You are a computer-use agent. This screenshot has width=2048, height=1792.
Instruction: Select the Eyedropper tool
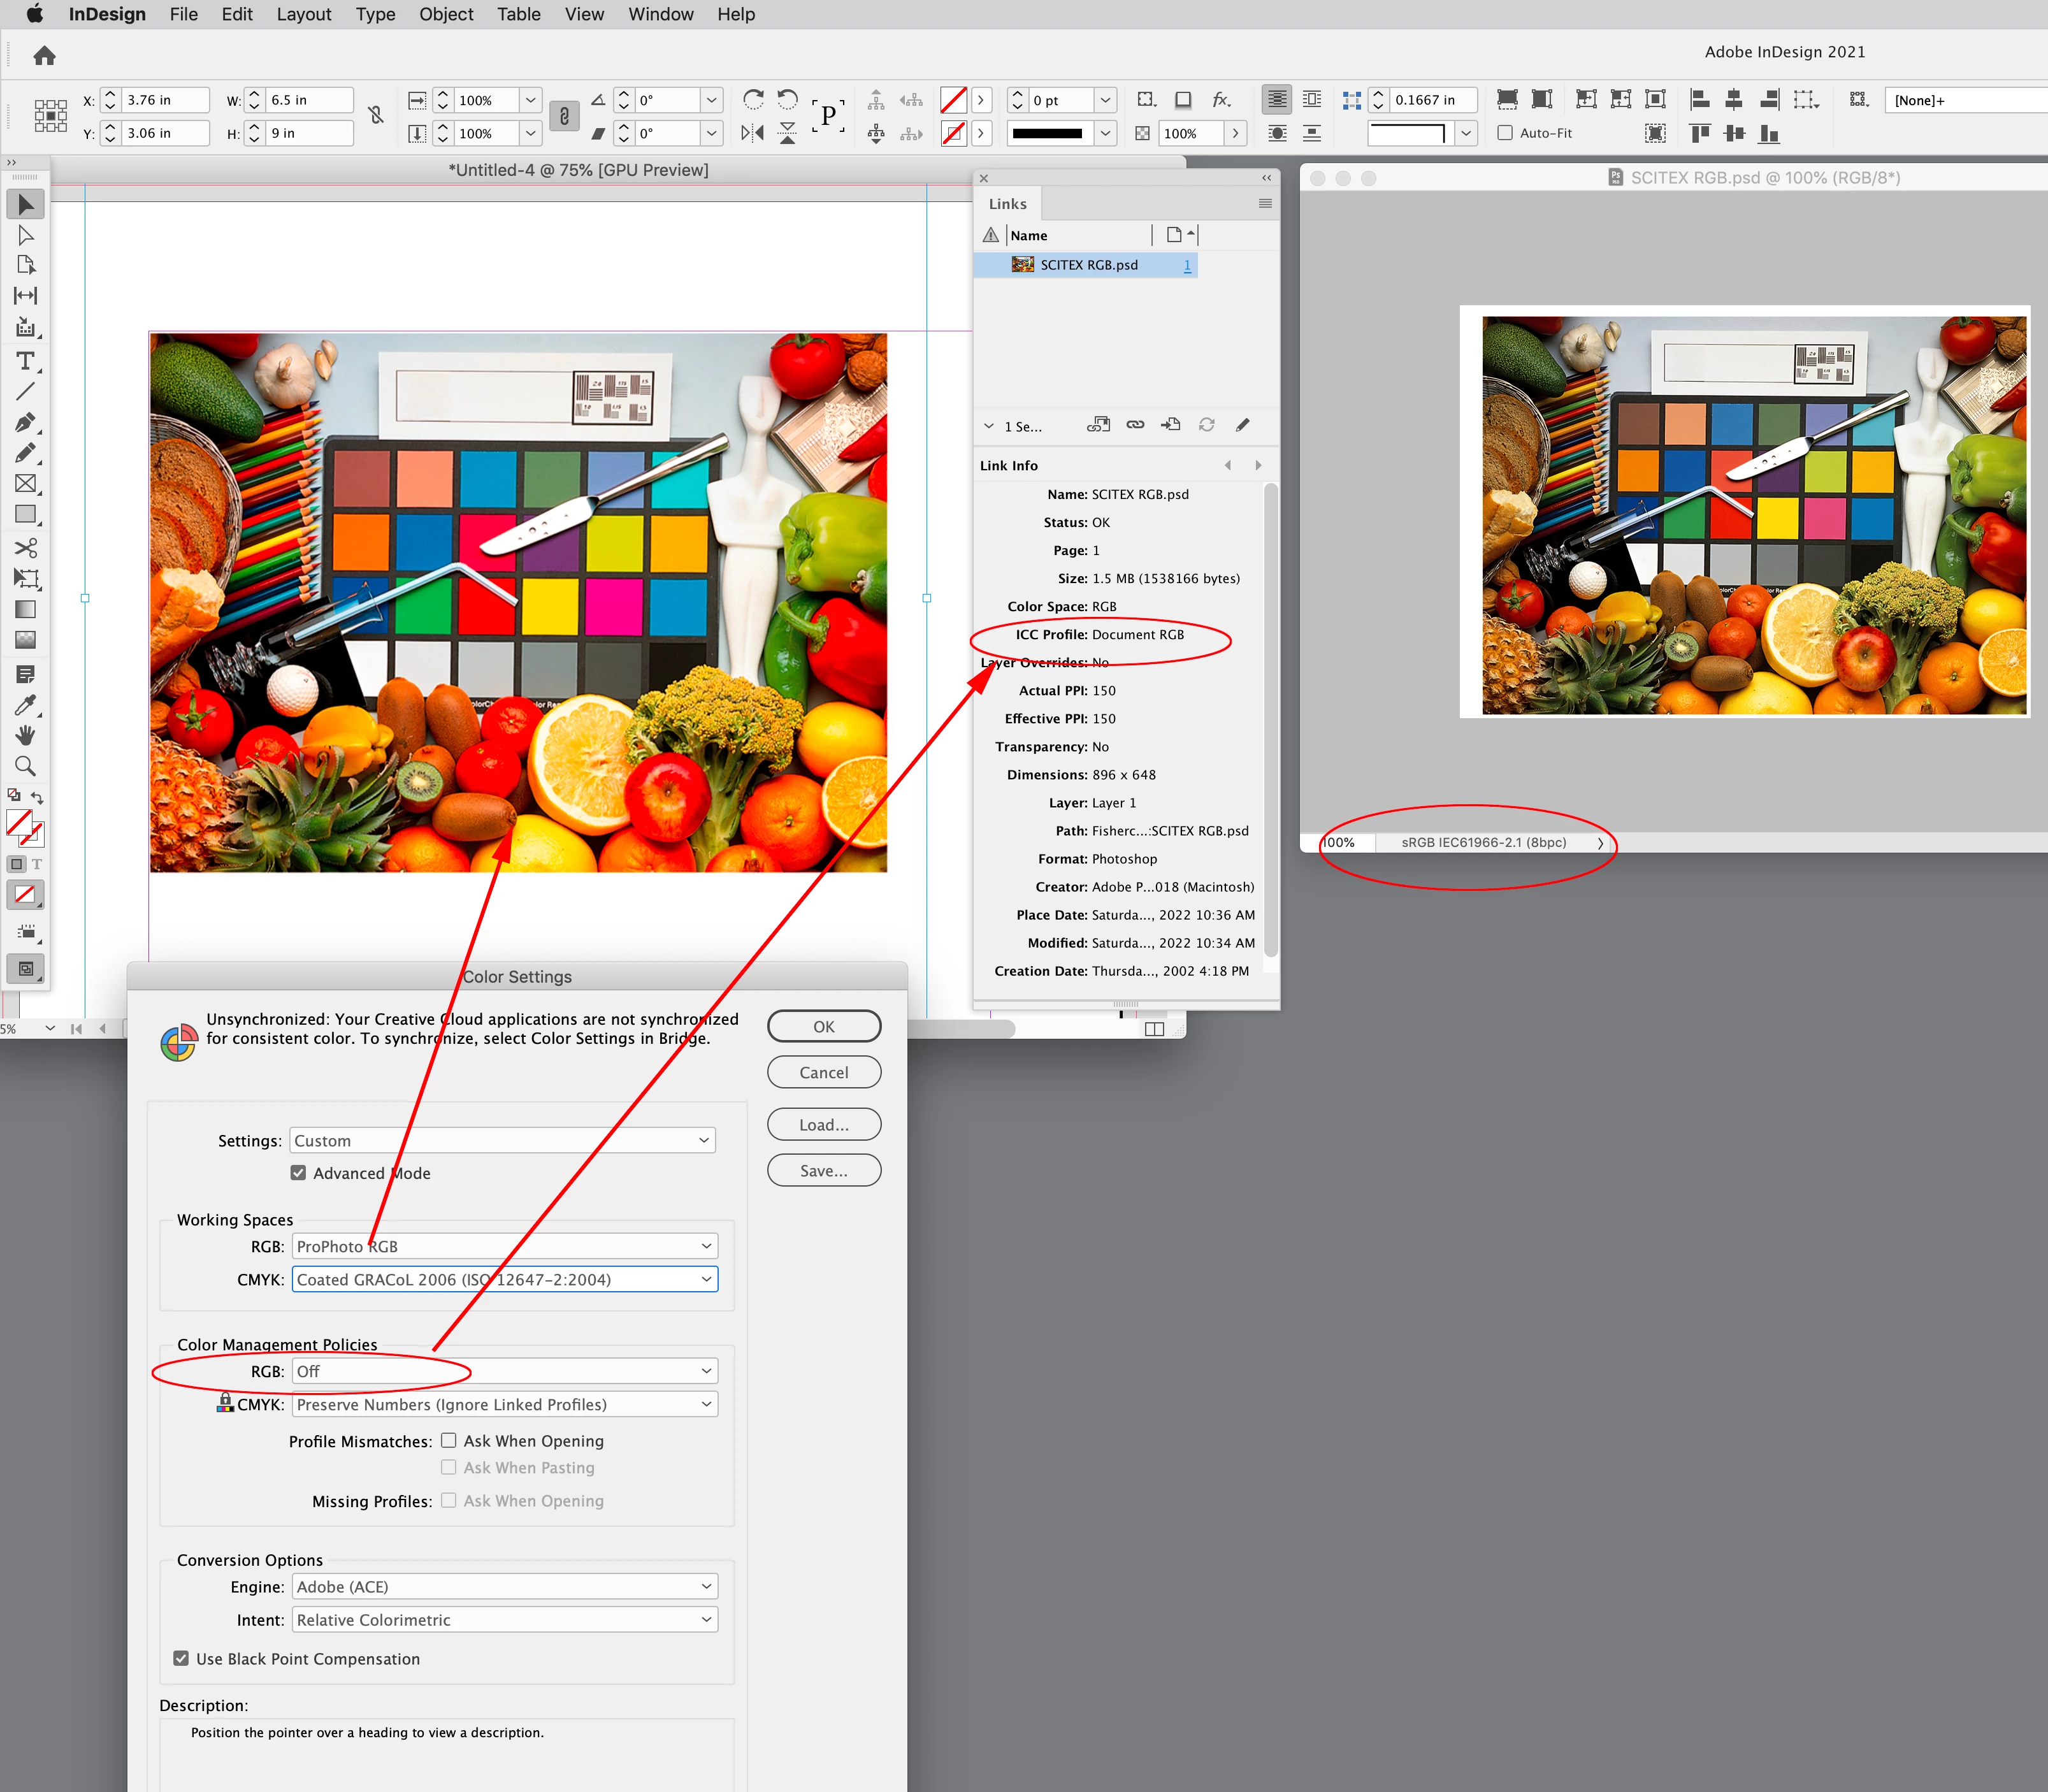(x=25, y=705)
